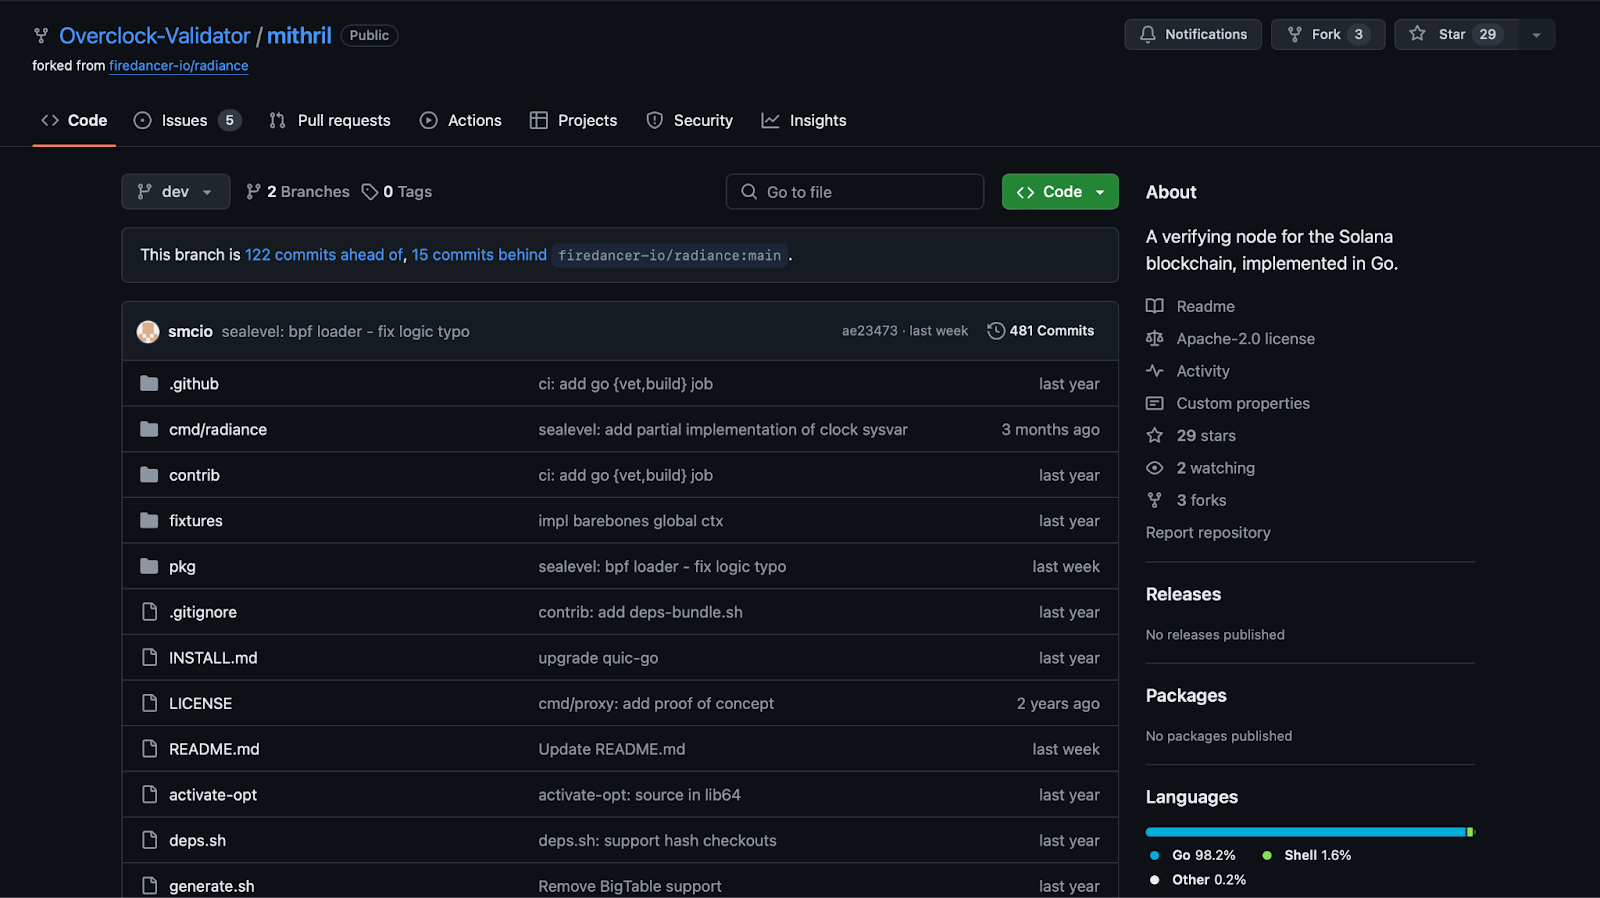Click the scale icon next to Apache-2.0 license
Viewport: 1600px width, 898px height.
coord(1155,339)
